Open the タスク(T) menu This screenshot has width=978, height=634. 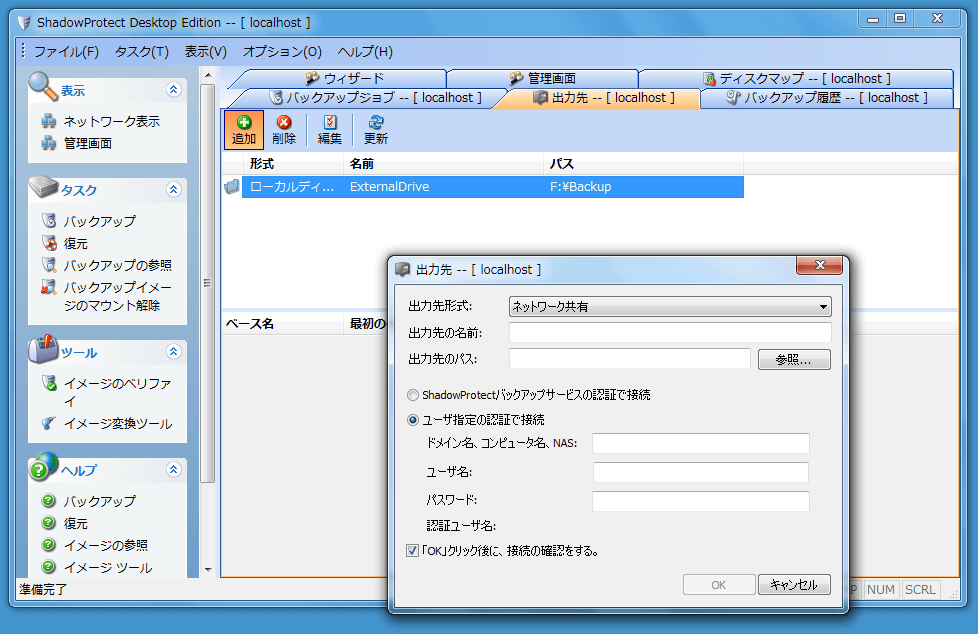tap(142, 52)
